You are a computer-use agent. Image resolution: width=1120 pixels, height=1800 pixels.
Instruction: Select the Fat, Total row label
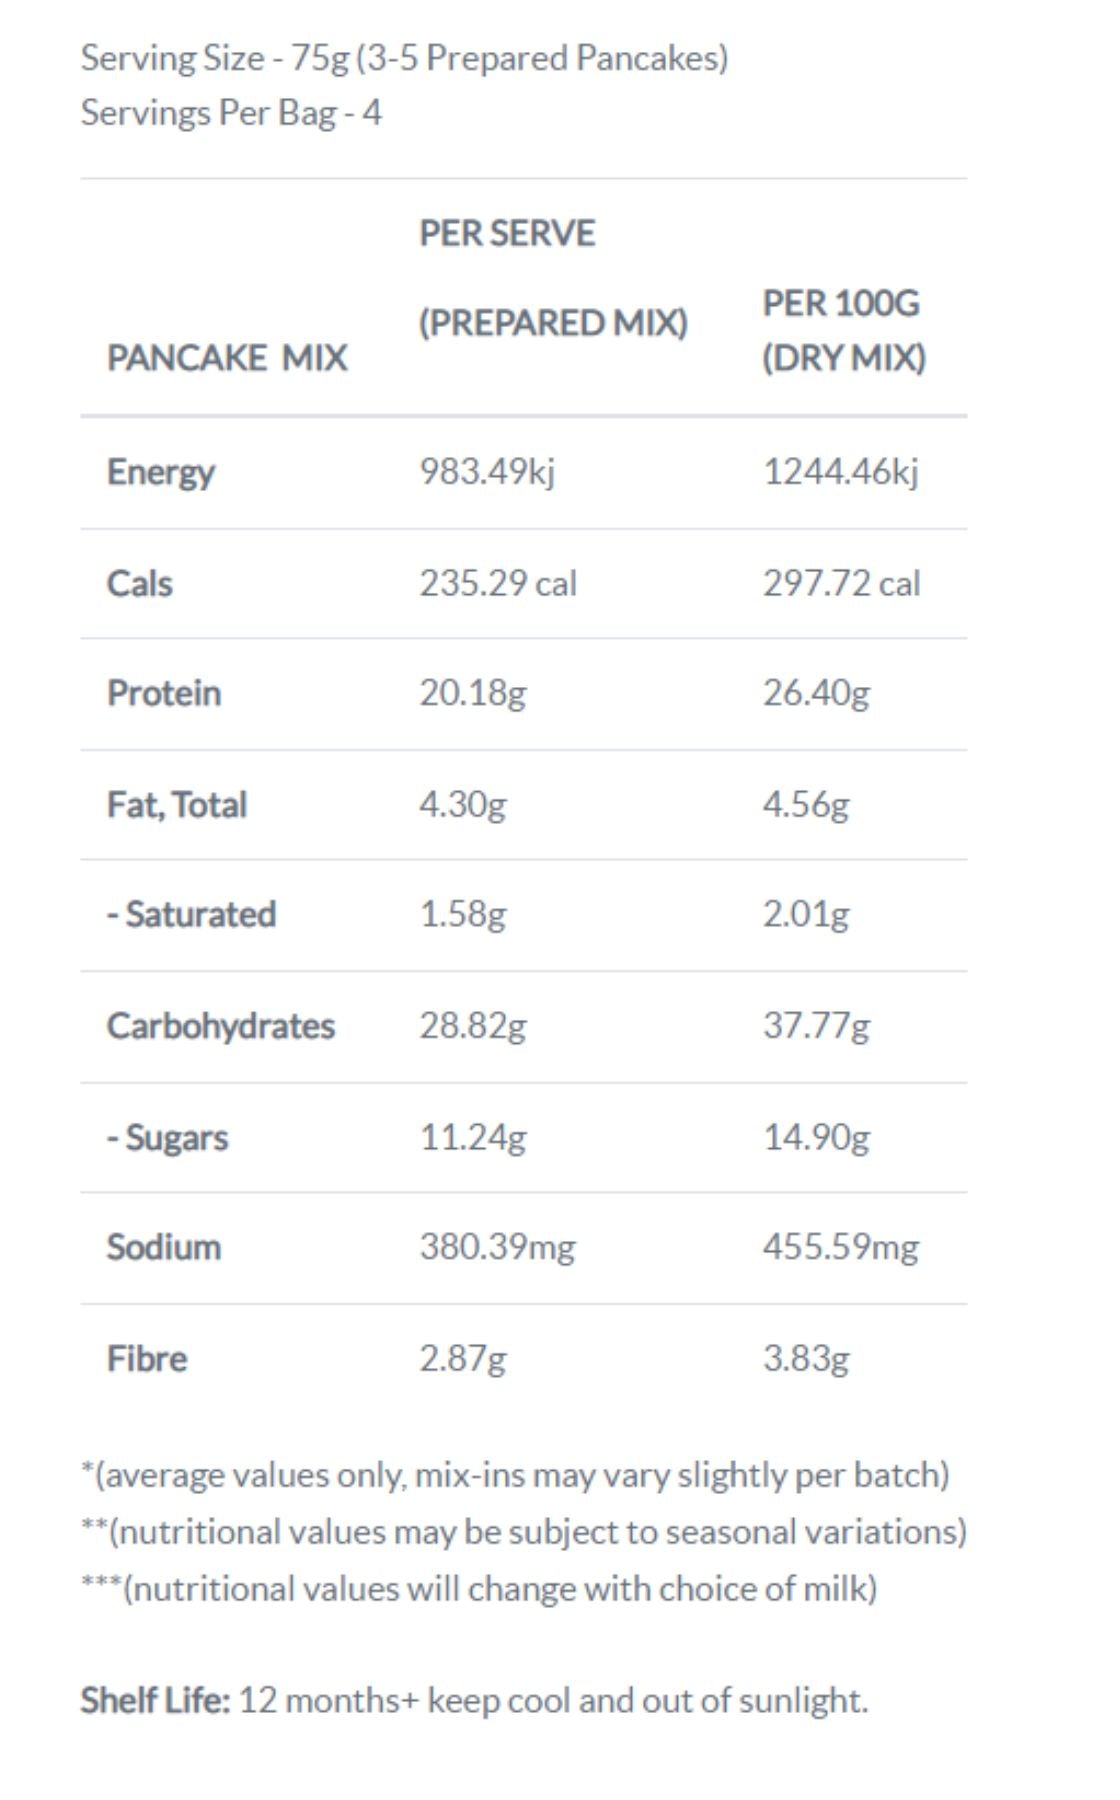coord(177,805)
